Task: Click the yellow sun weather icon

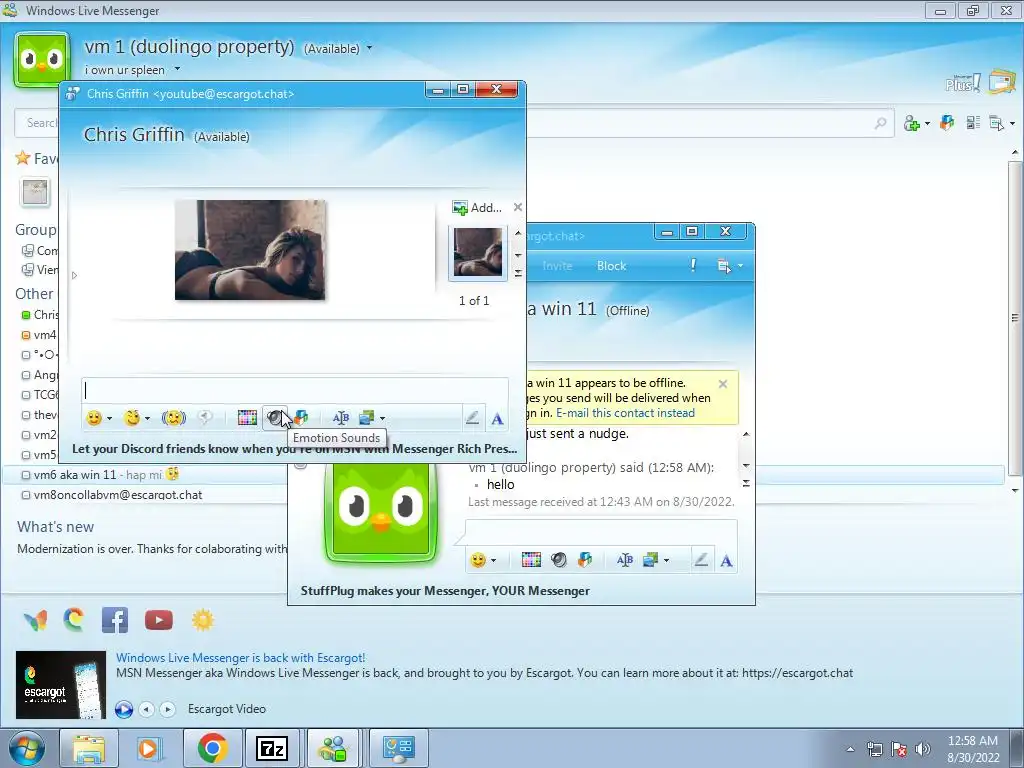Action: [202, 620]
